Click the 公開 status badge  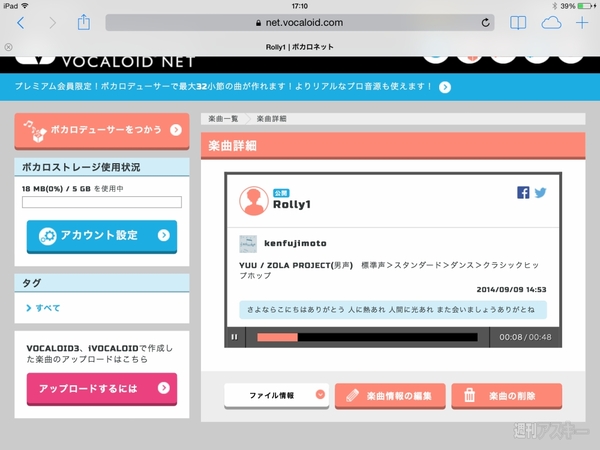pos(281,193)
